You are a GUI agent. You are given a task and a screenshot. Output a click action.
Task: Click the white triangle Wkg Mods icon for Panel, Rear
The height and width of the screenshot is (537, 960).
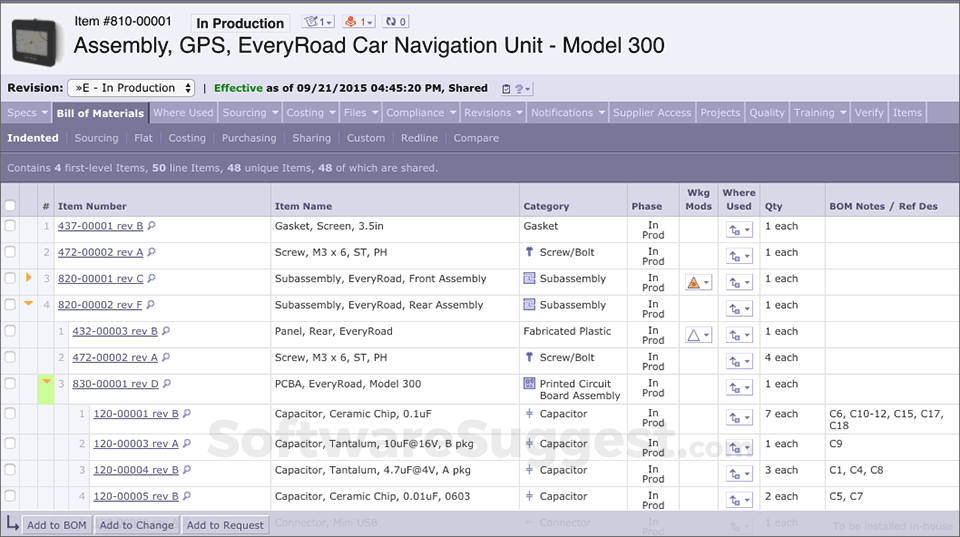[x=694, y=335]
